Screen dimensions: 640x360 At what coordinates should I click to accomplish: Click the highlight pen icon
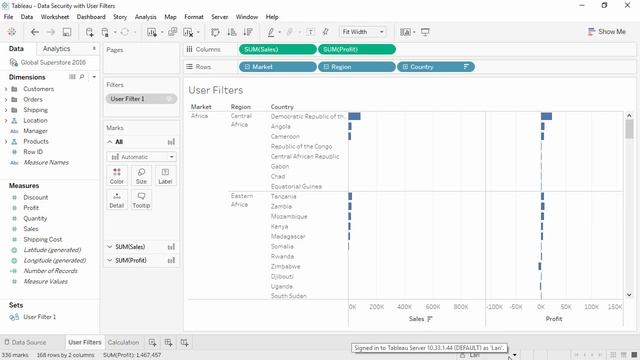tap(271, 32)
